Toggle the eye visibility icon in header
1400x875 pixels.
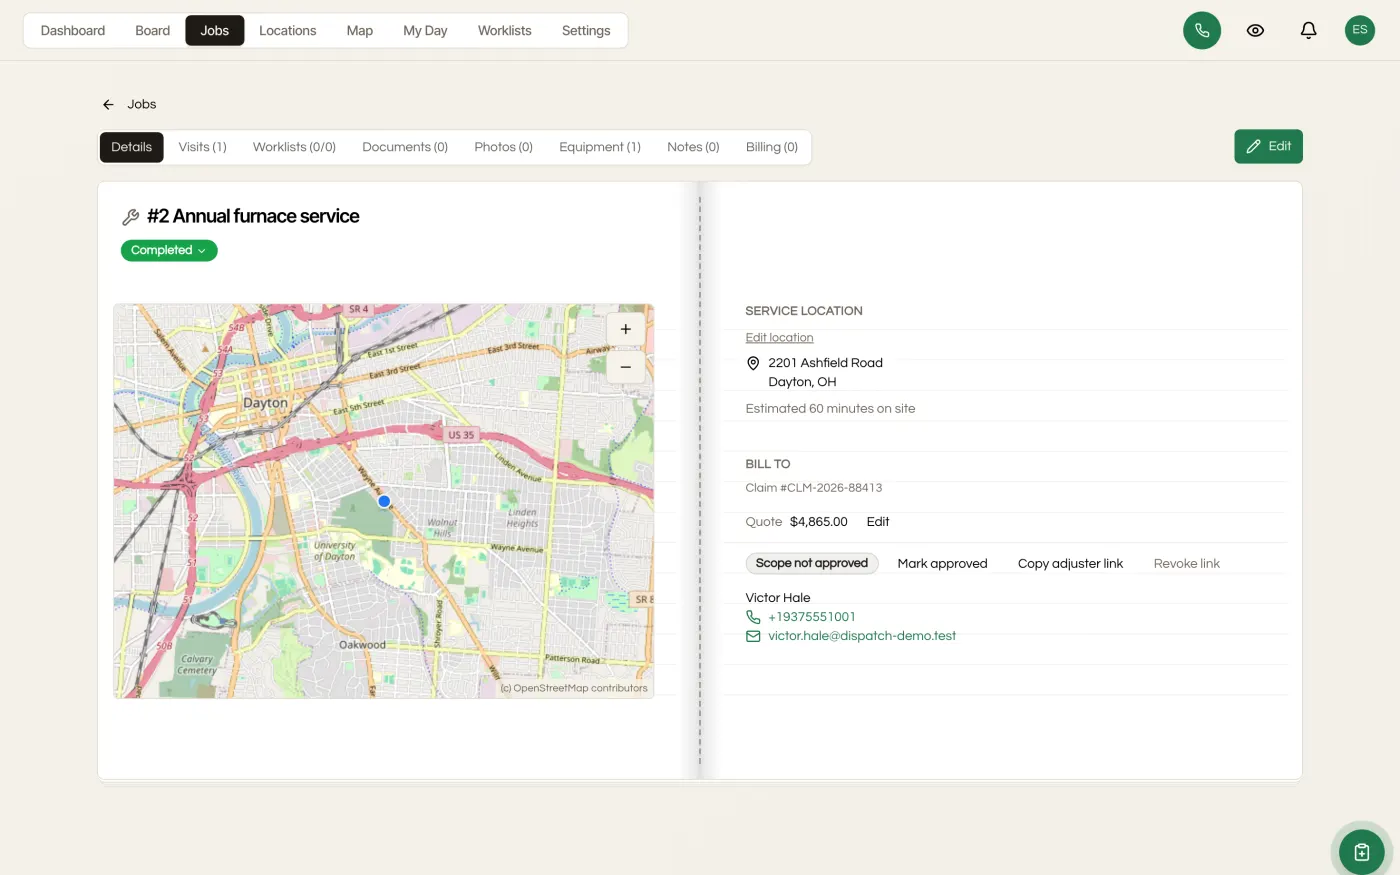[x=1255, y=30]
